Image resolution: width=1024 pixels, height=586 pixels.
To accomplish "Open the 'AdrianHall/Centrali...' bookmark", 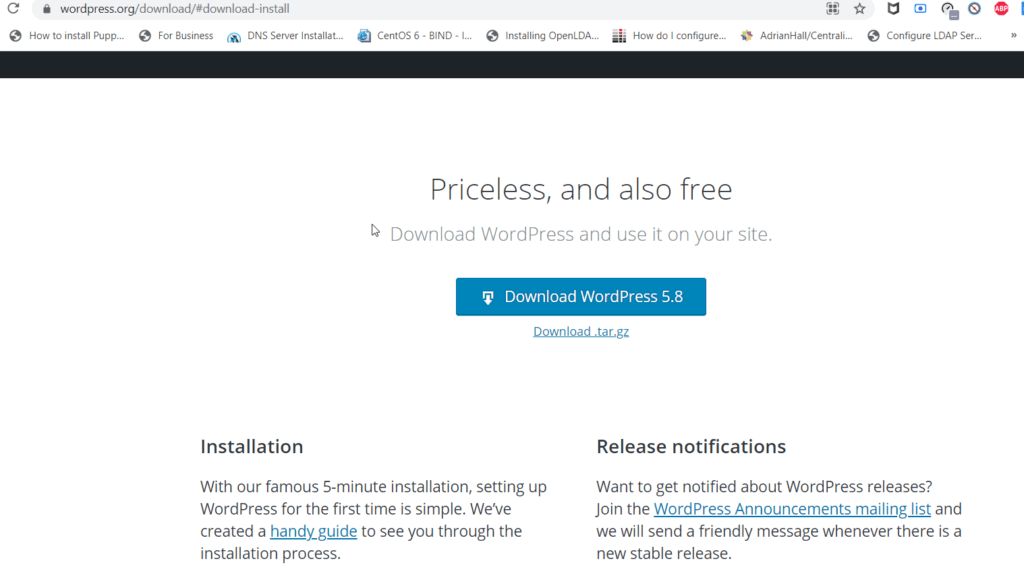I will coord(797,36).
